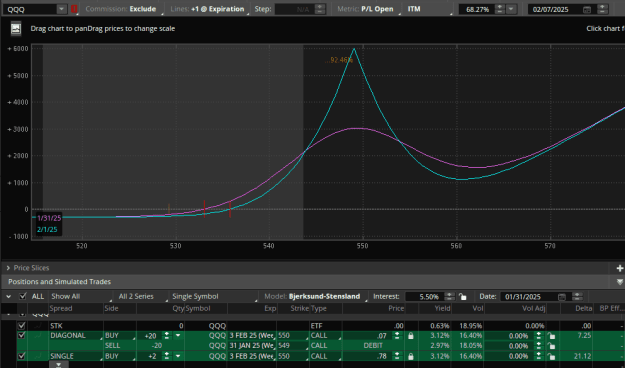Viewport: 625px width, 368px height.
Task: Open the SINGLE spread type selector
Action: tap(76, 356)
